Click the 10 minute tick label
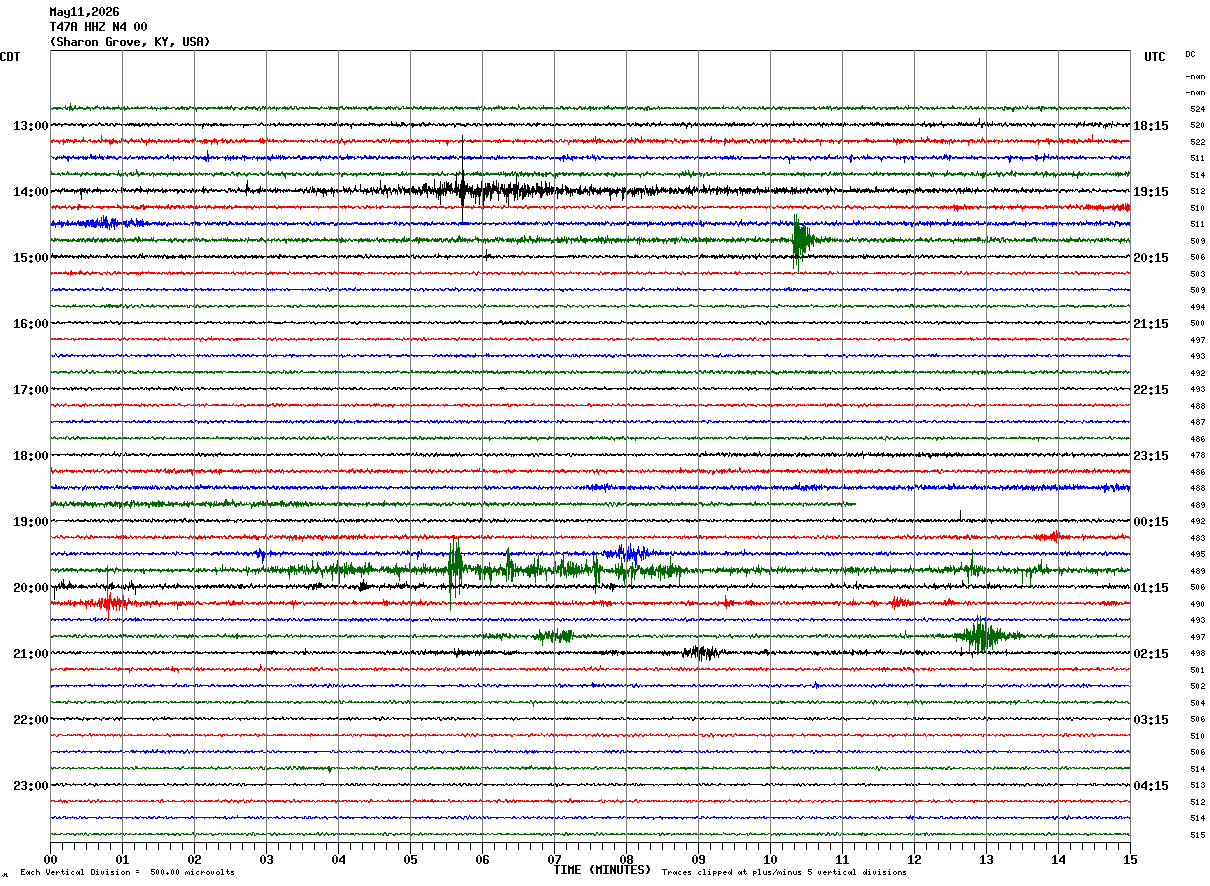 pyautogui.click(x=770, y=860)
